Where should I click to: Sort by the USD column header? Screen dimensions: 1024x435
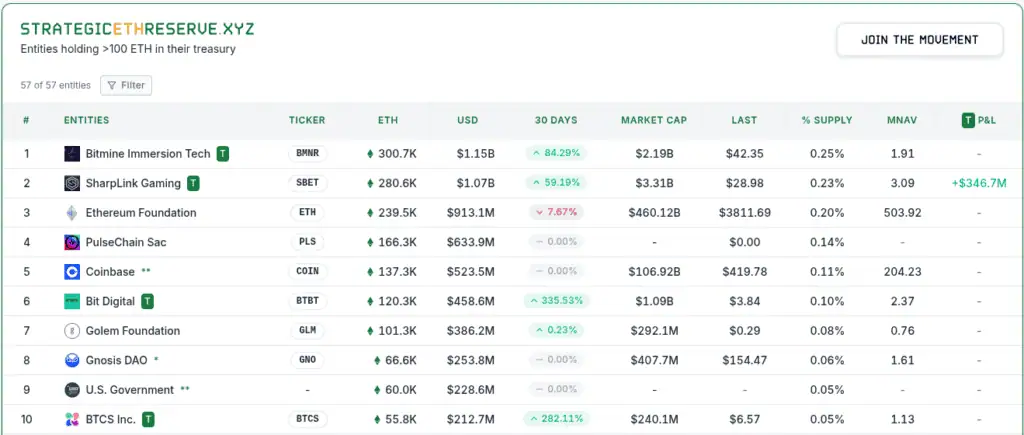coord(468,120)
